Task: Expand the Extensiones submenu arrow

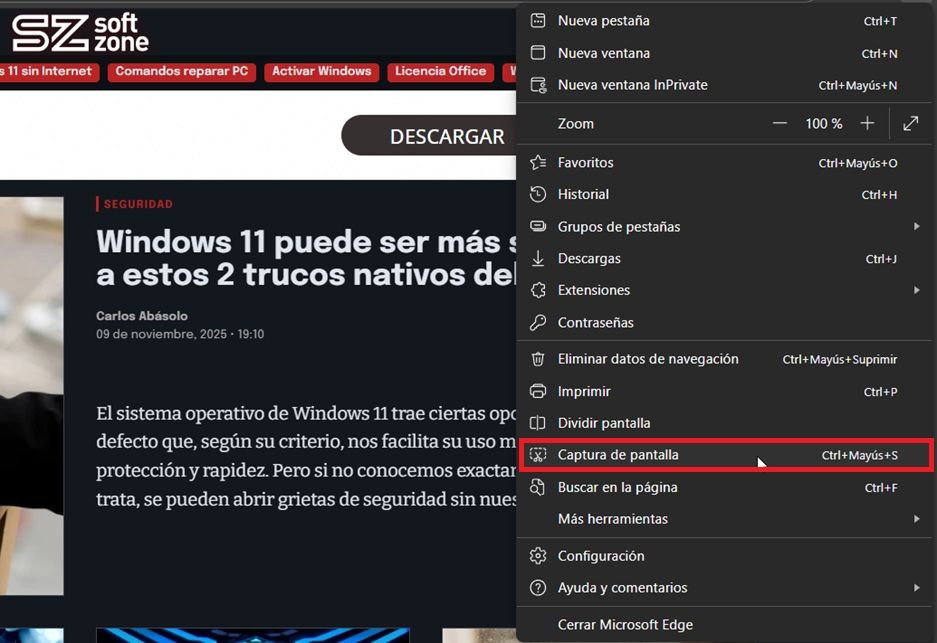Action: pyautogui.click(x=916, y=290)
